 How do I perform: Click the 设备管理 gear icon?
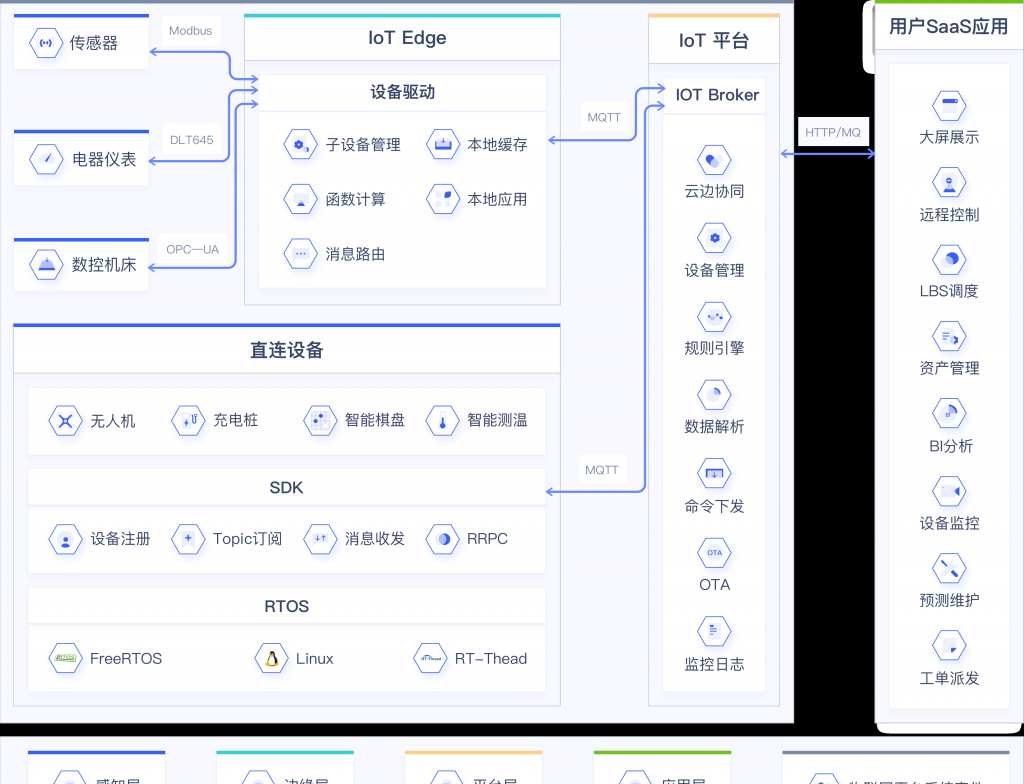click(x=714, y=238)
